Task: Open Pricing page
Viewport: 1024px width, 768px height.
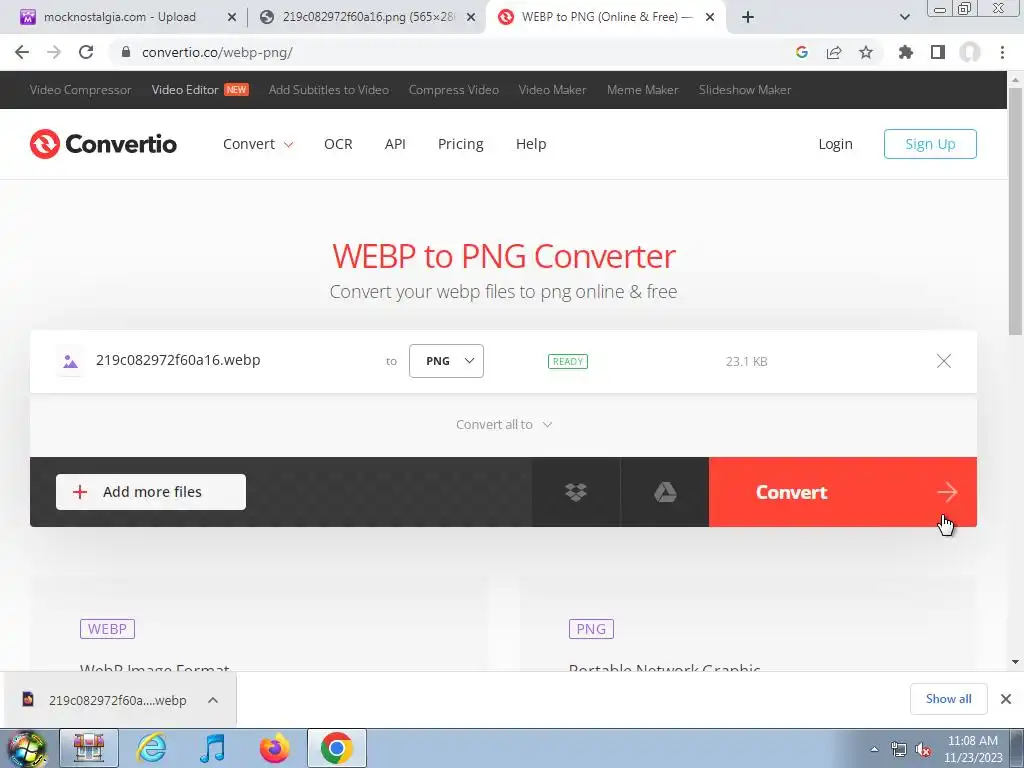Action: pyautogui.click(x=460, y=144)
